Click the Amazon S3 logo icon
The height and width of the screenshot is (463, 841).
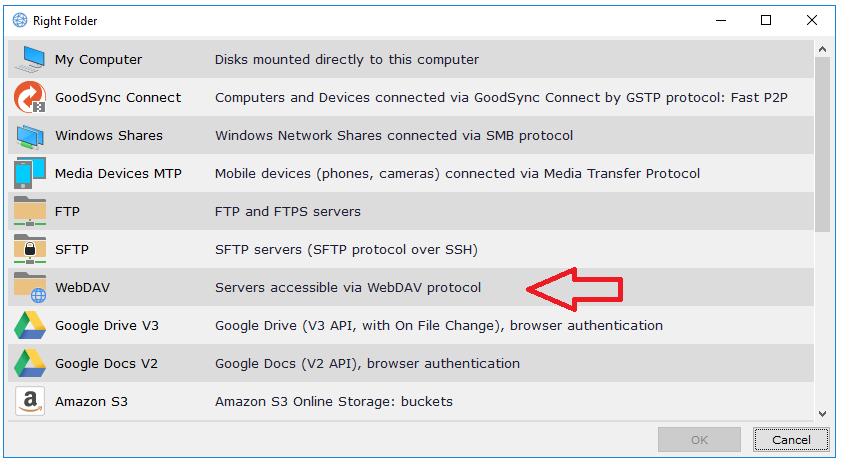click(30, 402)
